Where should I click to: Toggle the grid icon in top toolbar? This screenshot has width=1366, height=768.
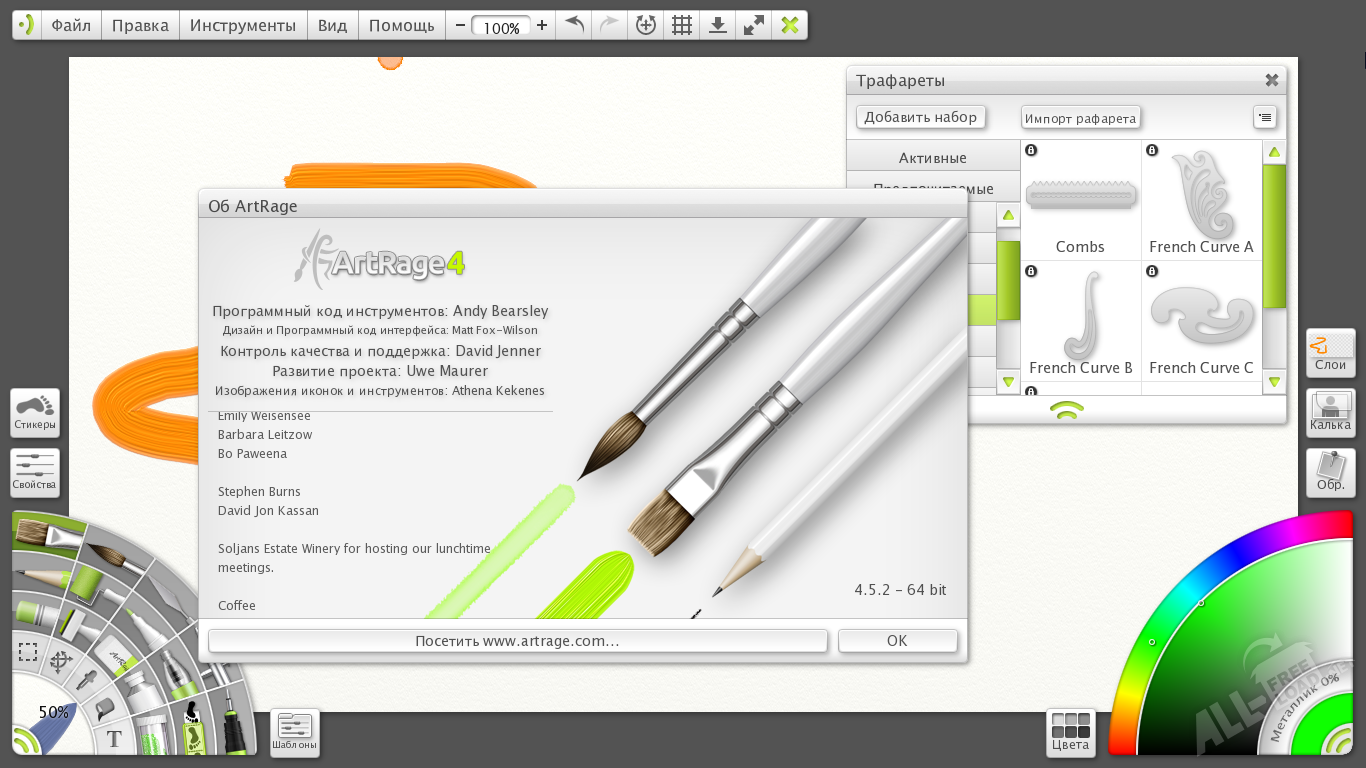pos(682,26)
